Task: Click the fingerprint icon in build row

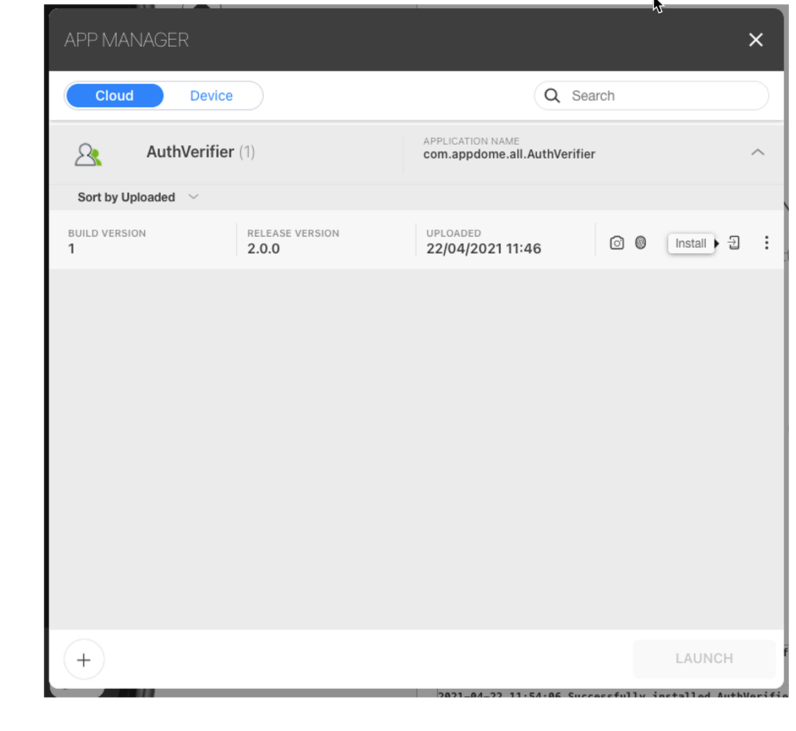Action: pyautogui.click(x=640, y=243)
